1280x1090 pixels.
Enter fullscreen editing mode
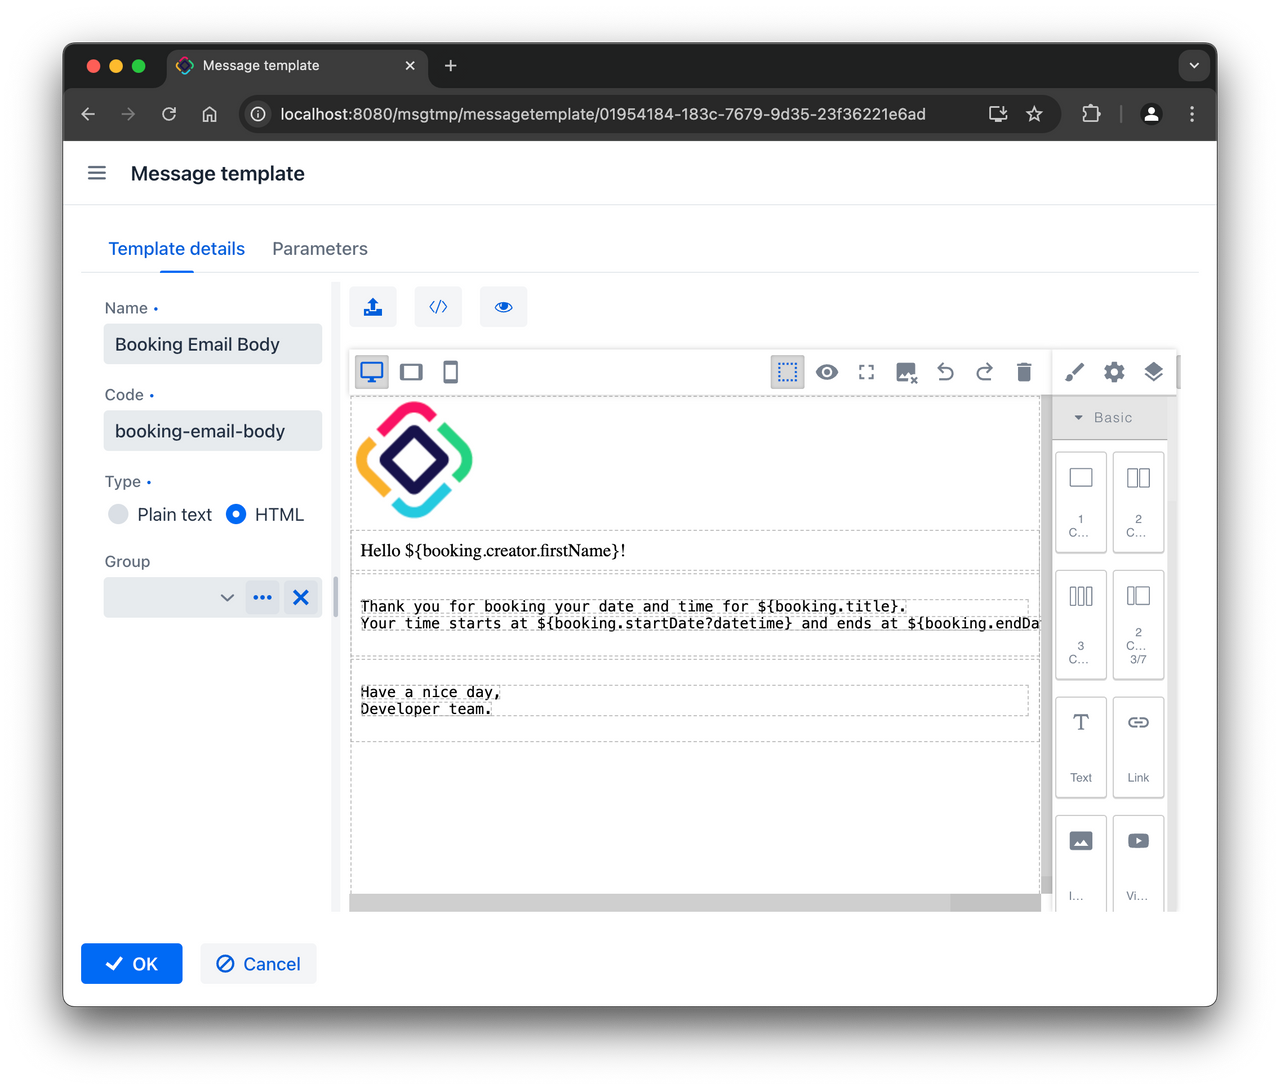coord(866,371)
